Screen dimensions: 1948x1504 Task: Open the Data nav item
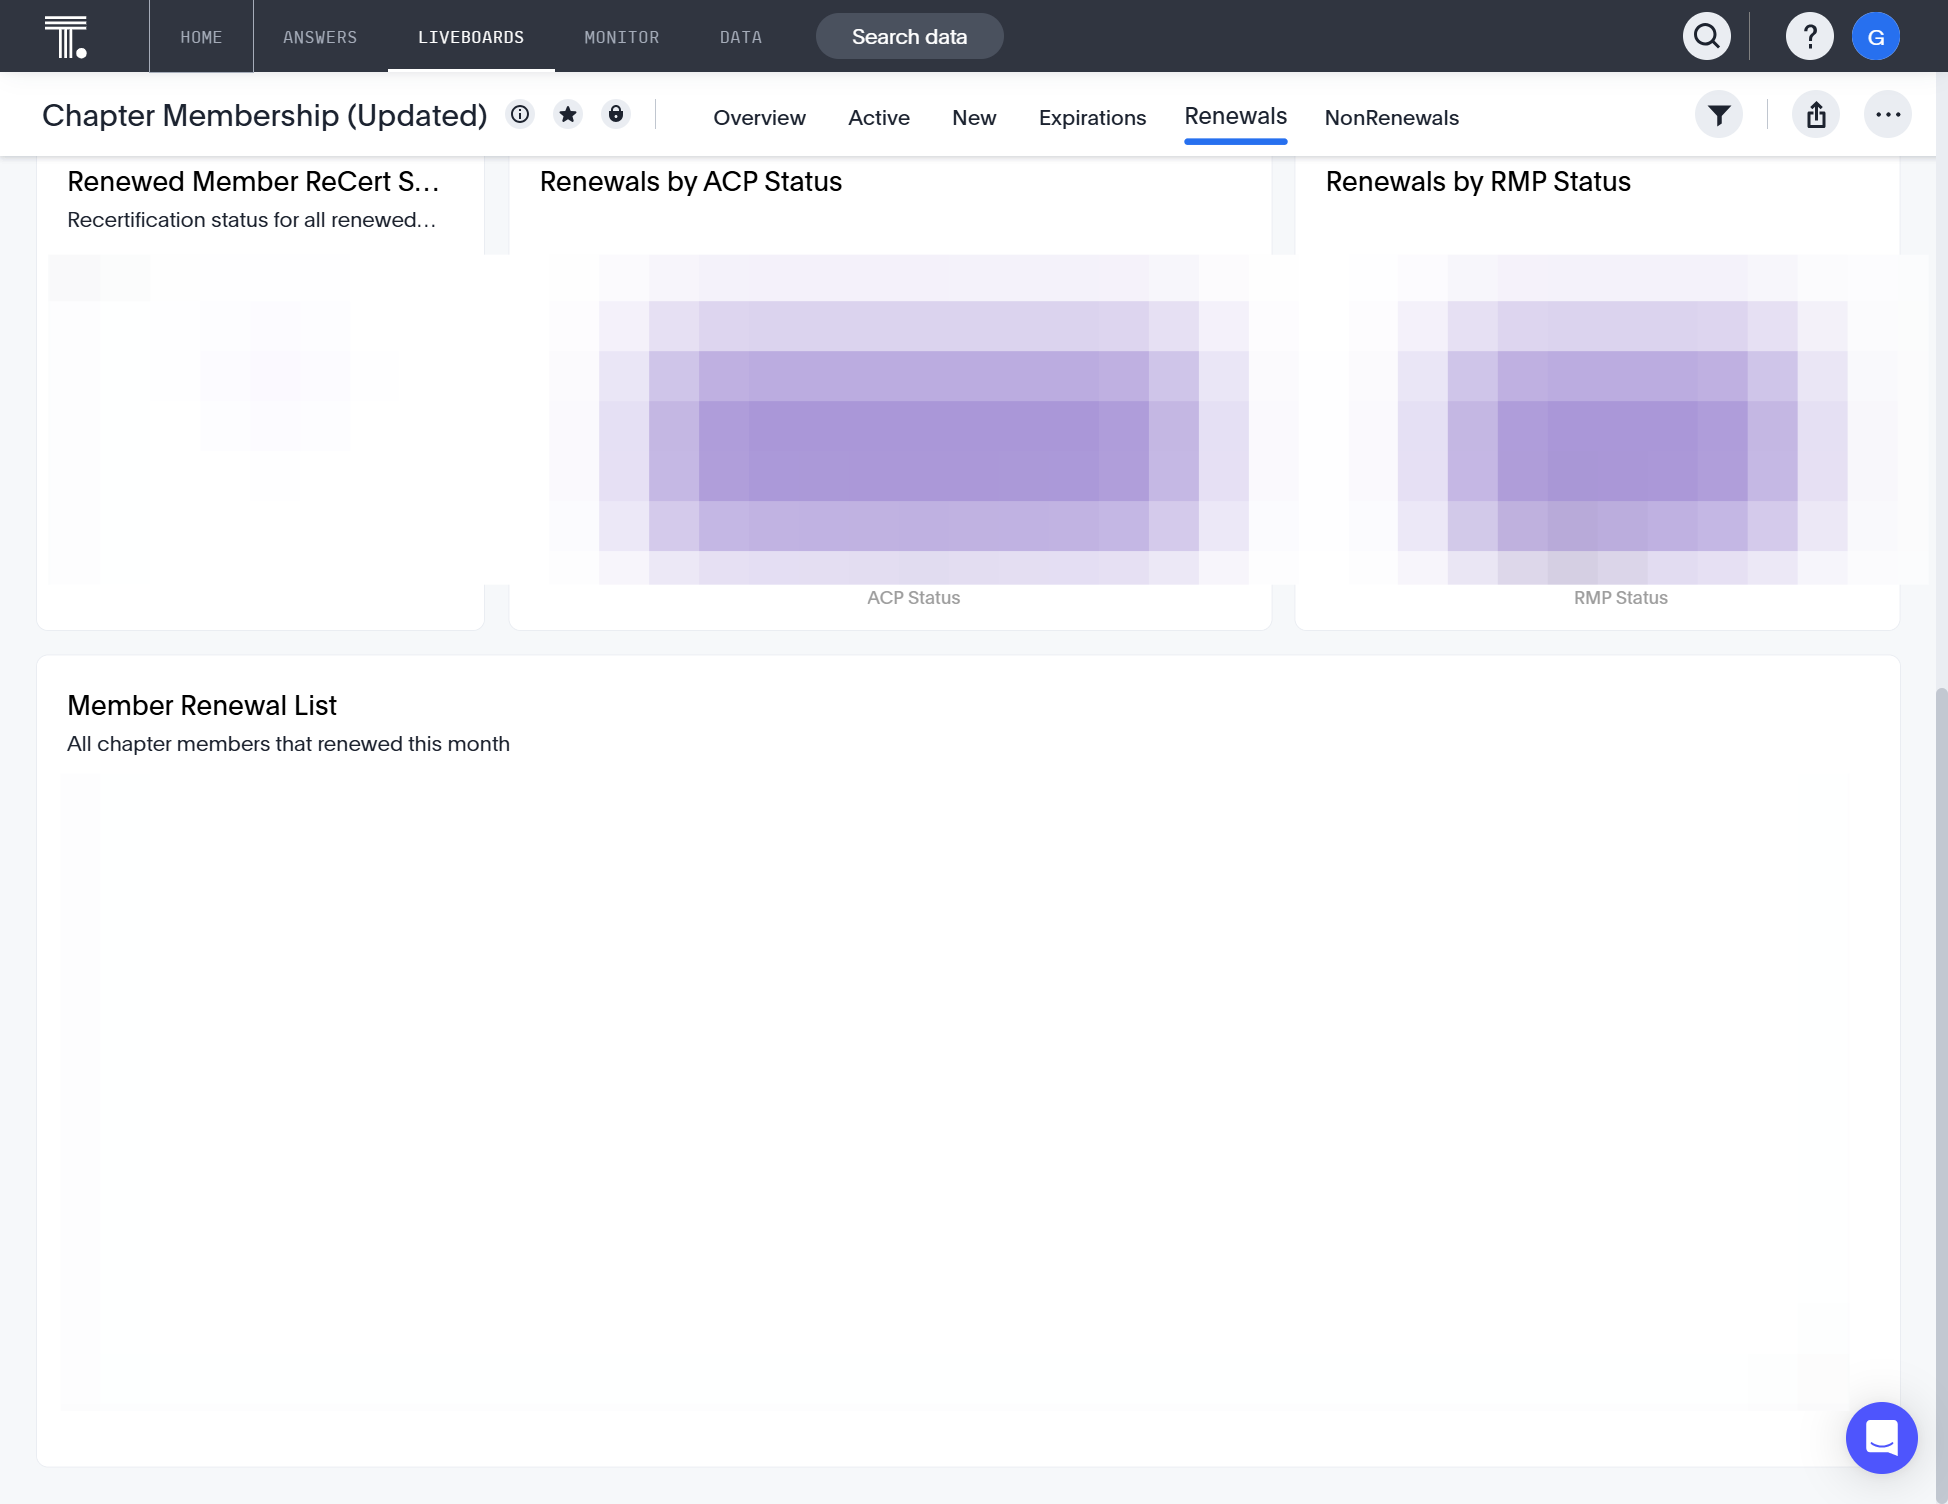(x=741, y=37)
